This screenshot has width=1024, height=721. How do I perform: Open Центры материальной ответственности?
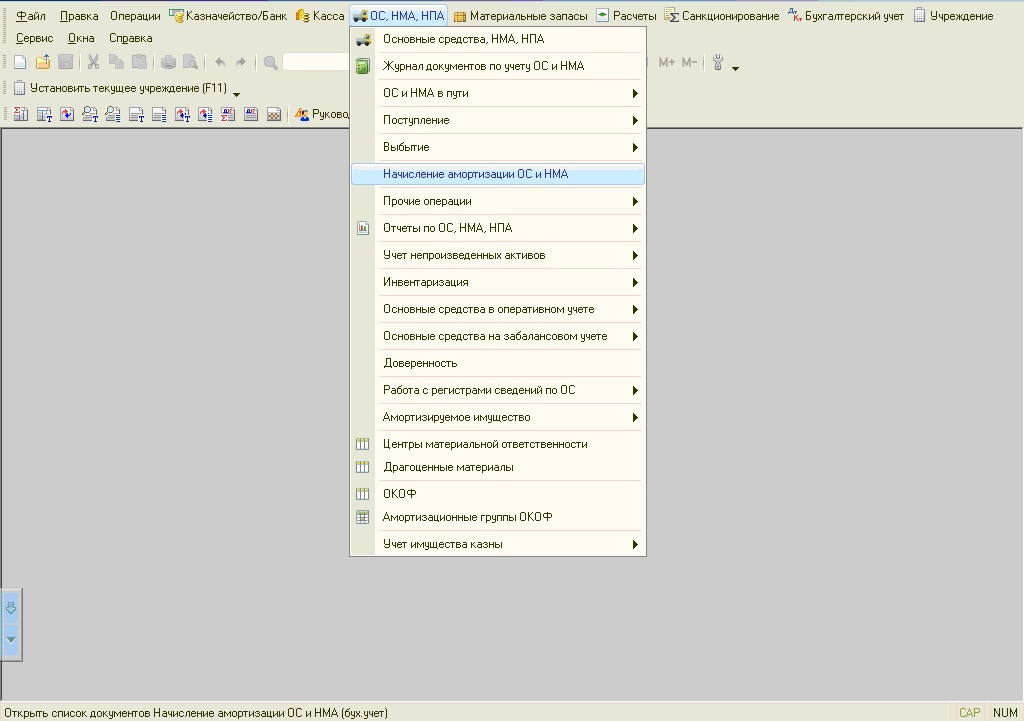click(498, 444)
